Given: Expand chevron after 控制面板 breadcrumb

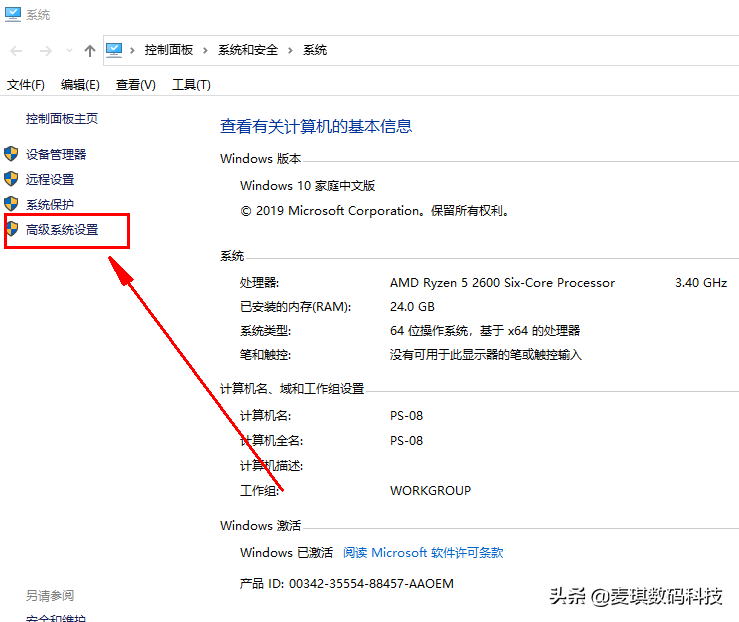Looking at the screenshot, I should [205, 50].
